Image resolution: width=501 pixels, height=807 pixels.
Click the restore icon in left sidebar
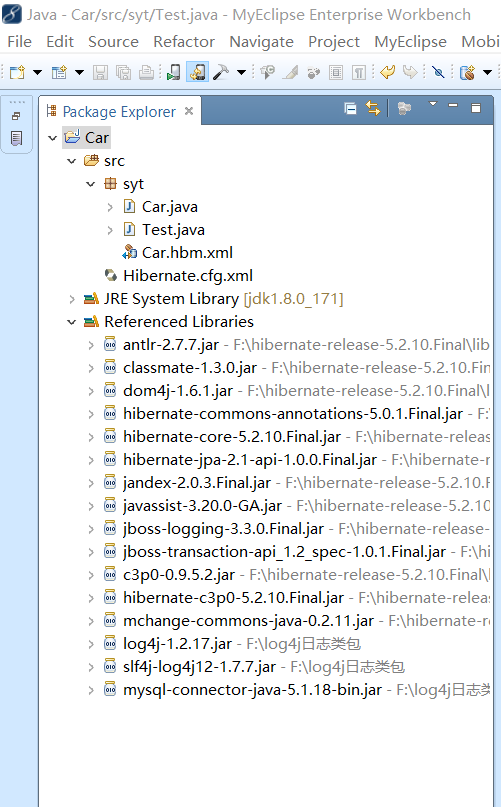[x=16, y=116]
